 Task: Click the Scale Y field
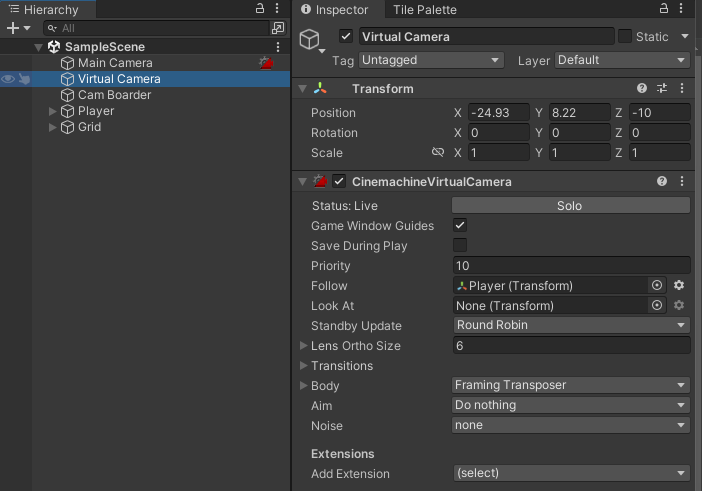(579, 153)
